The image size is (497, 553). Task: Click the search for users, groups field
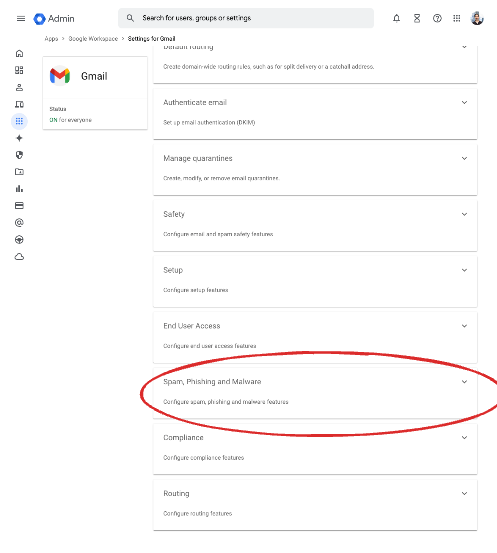click(246, 18)
